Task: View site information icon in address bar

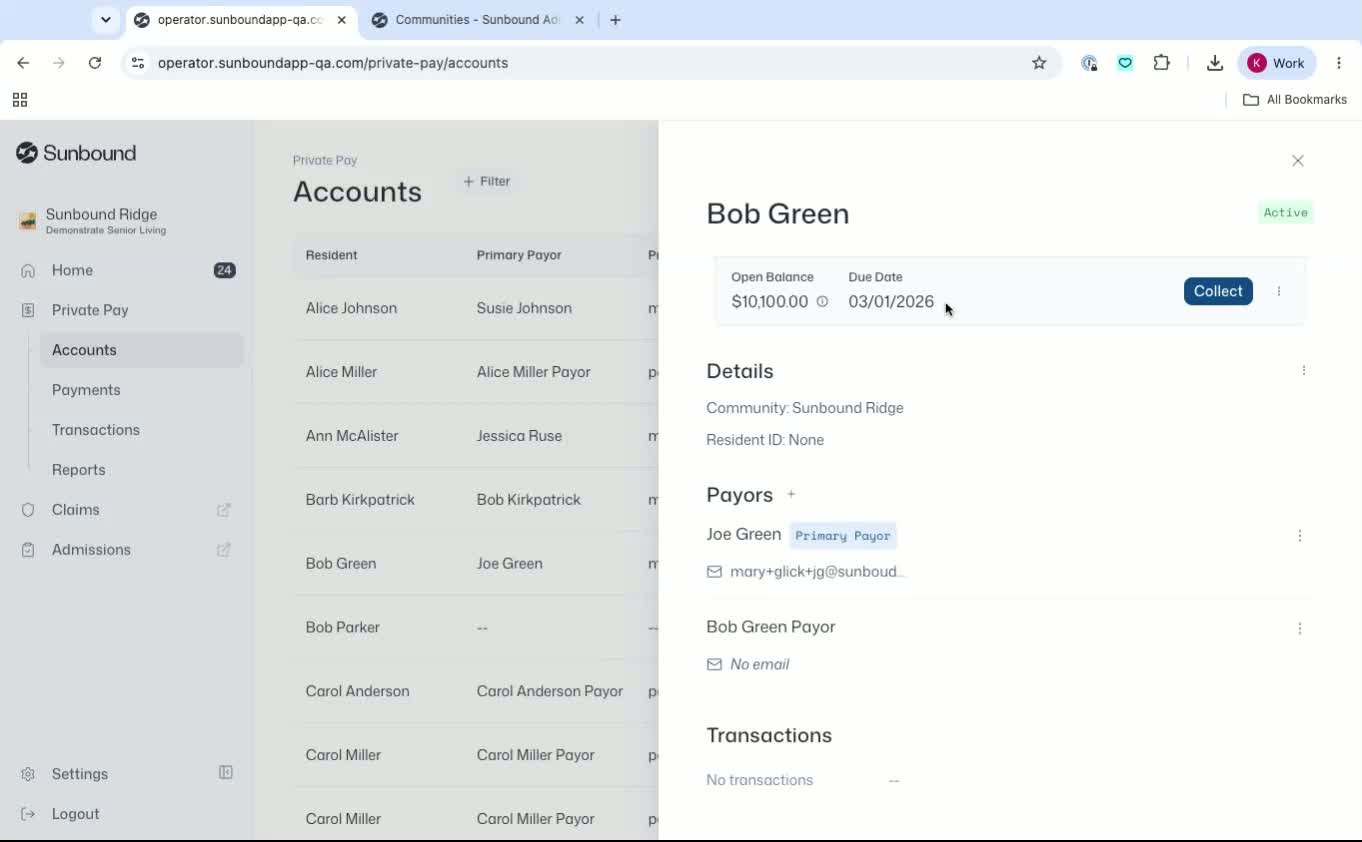Action: point(138,63)
